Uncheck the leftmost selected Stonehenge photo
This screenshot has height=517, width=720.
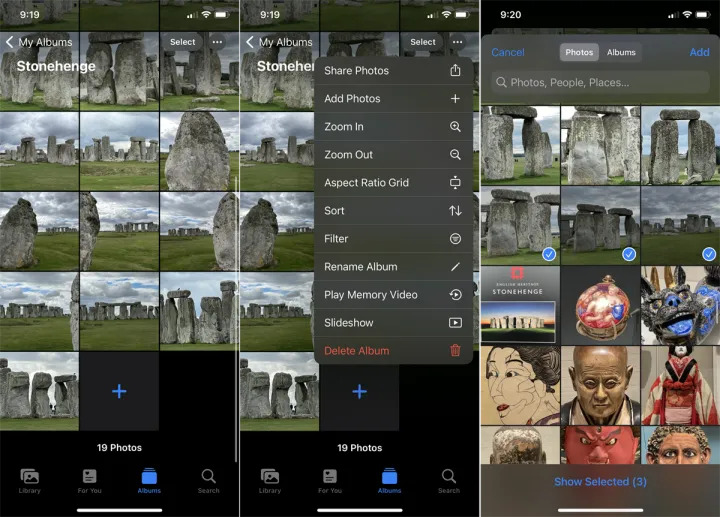520,225
